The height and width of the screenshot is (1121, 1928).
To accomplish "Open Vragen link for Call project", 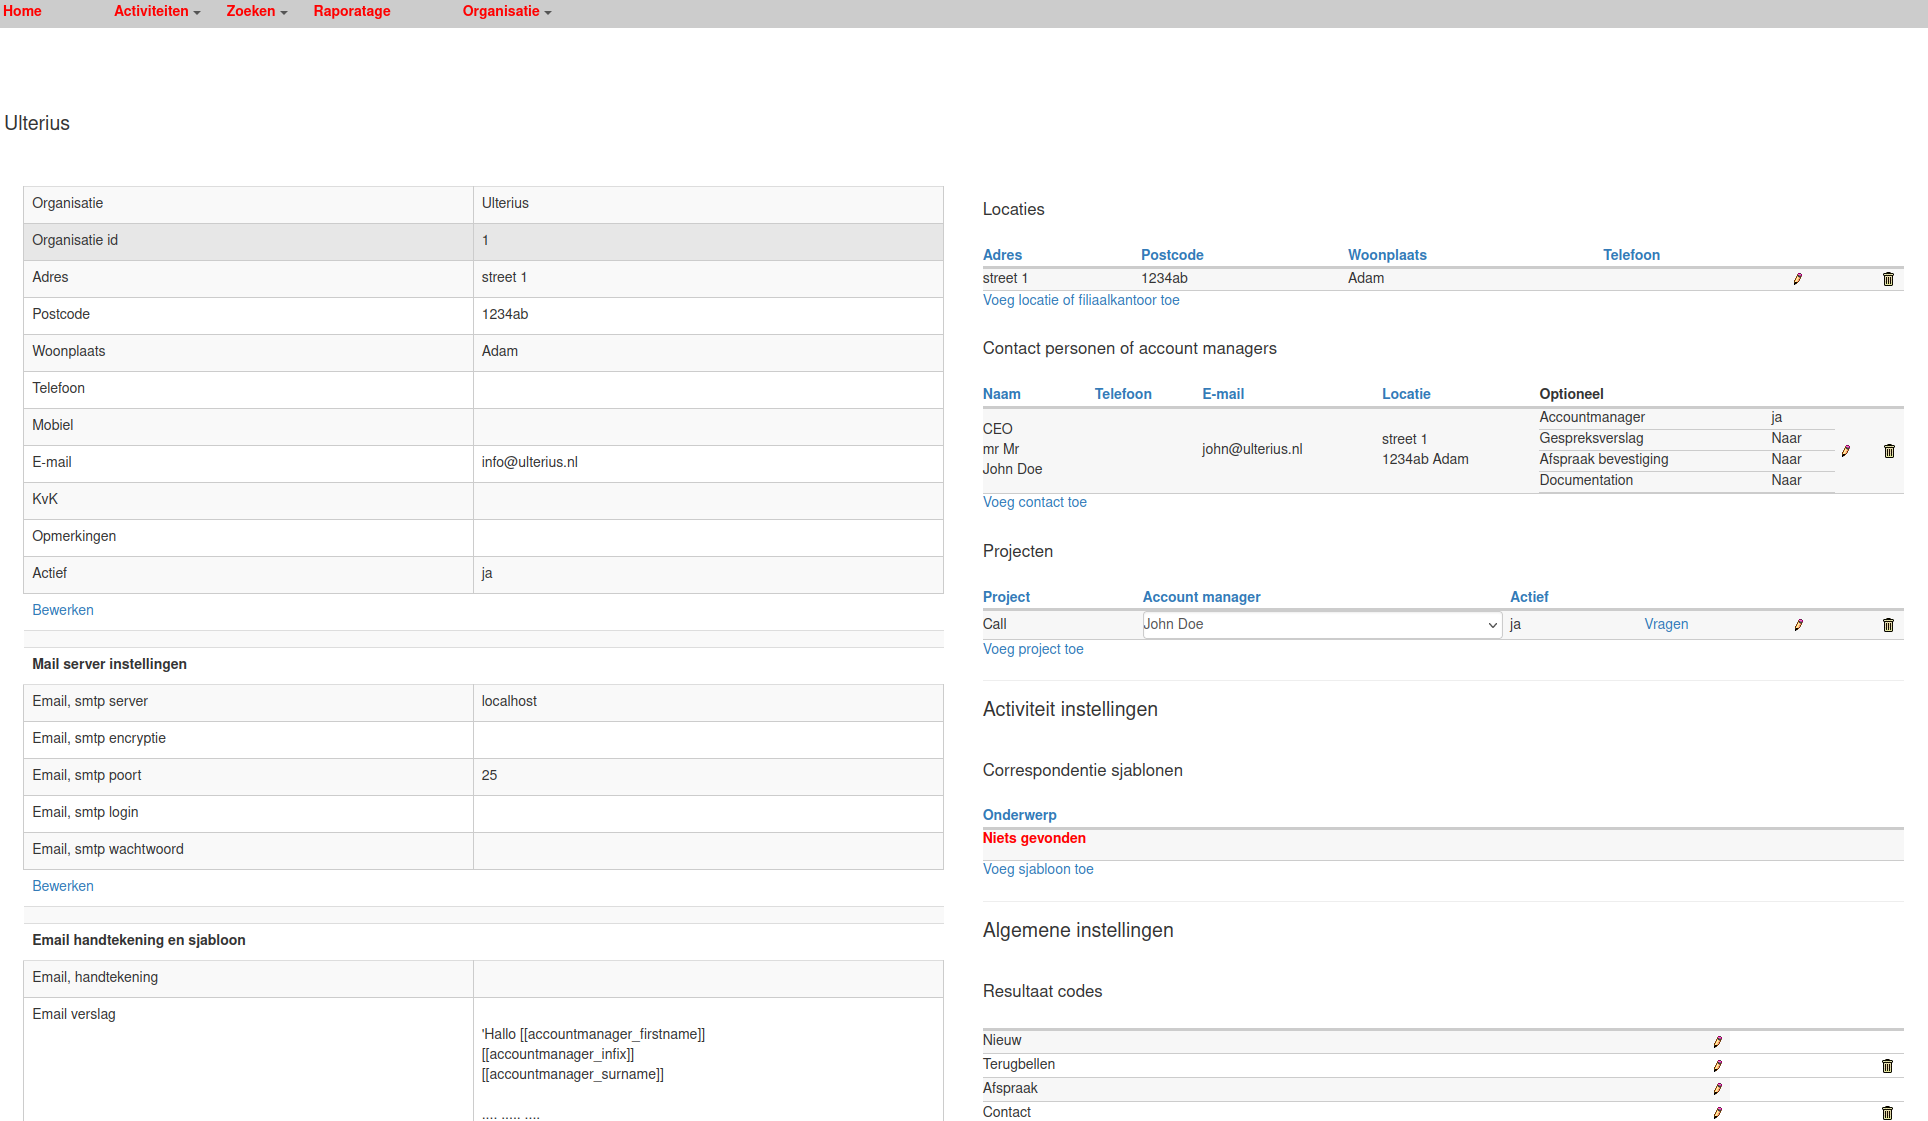I will (1665, 624).
